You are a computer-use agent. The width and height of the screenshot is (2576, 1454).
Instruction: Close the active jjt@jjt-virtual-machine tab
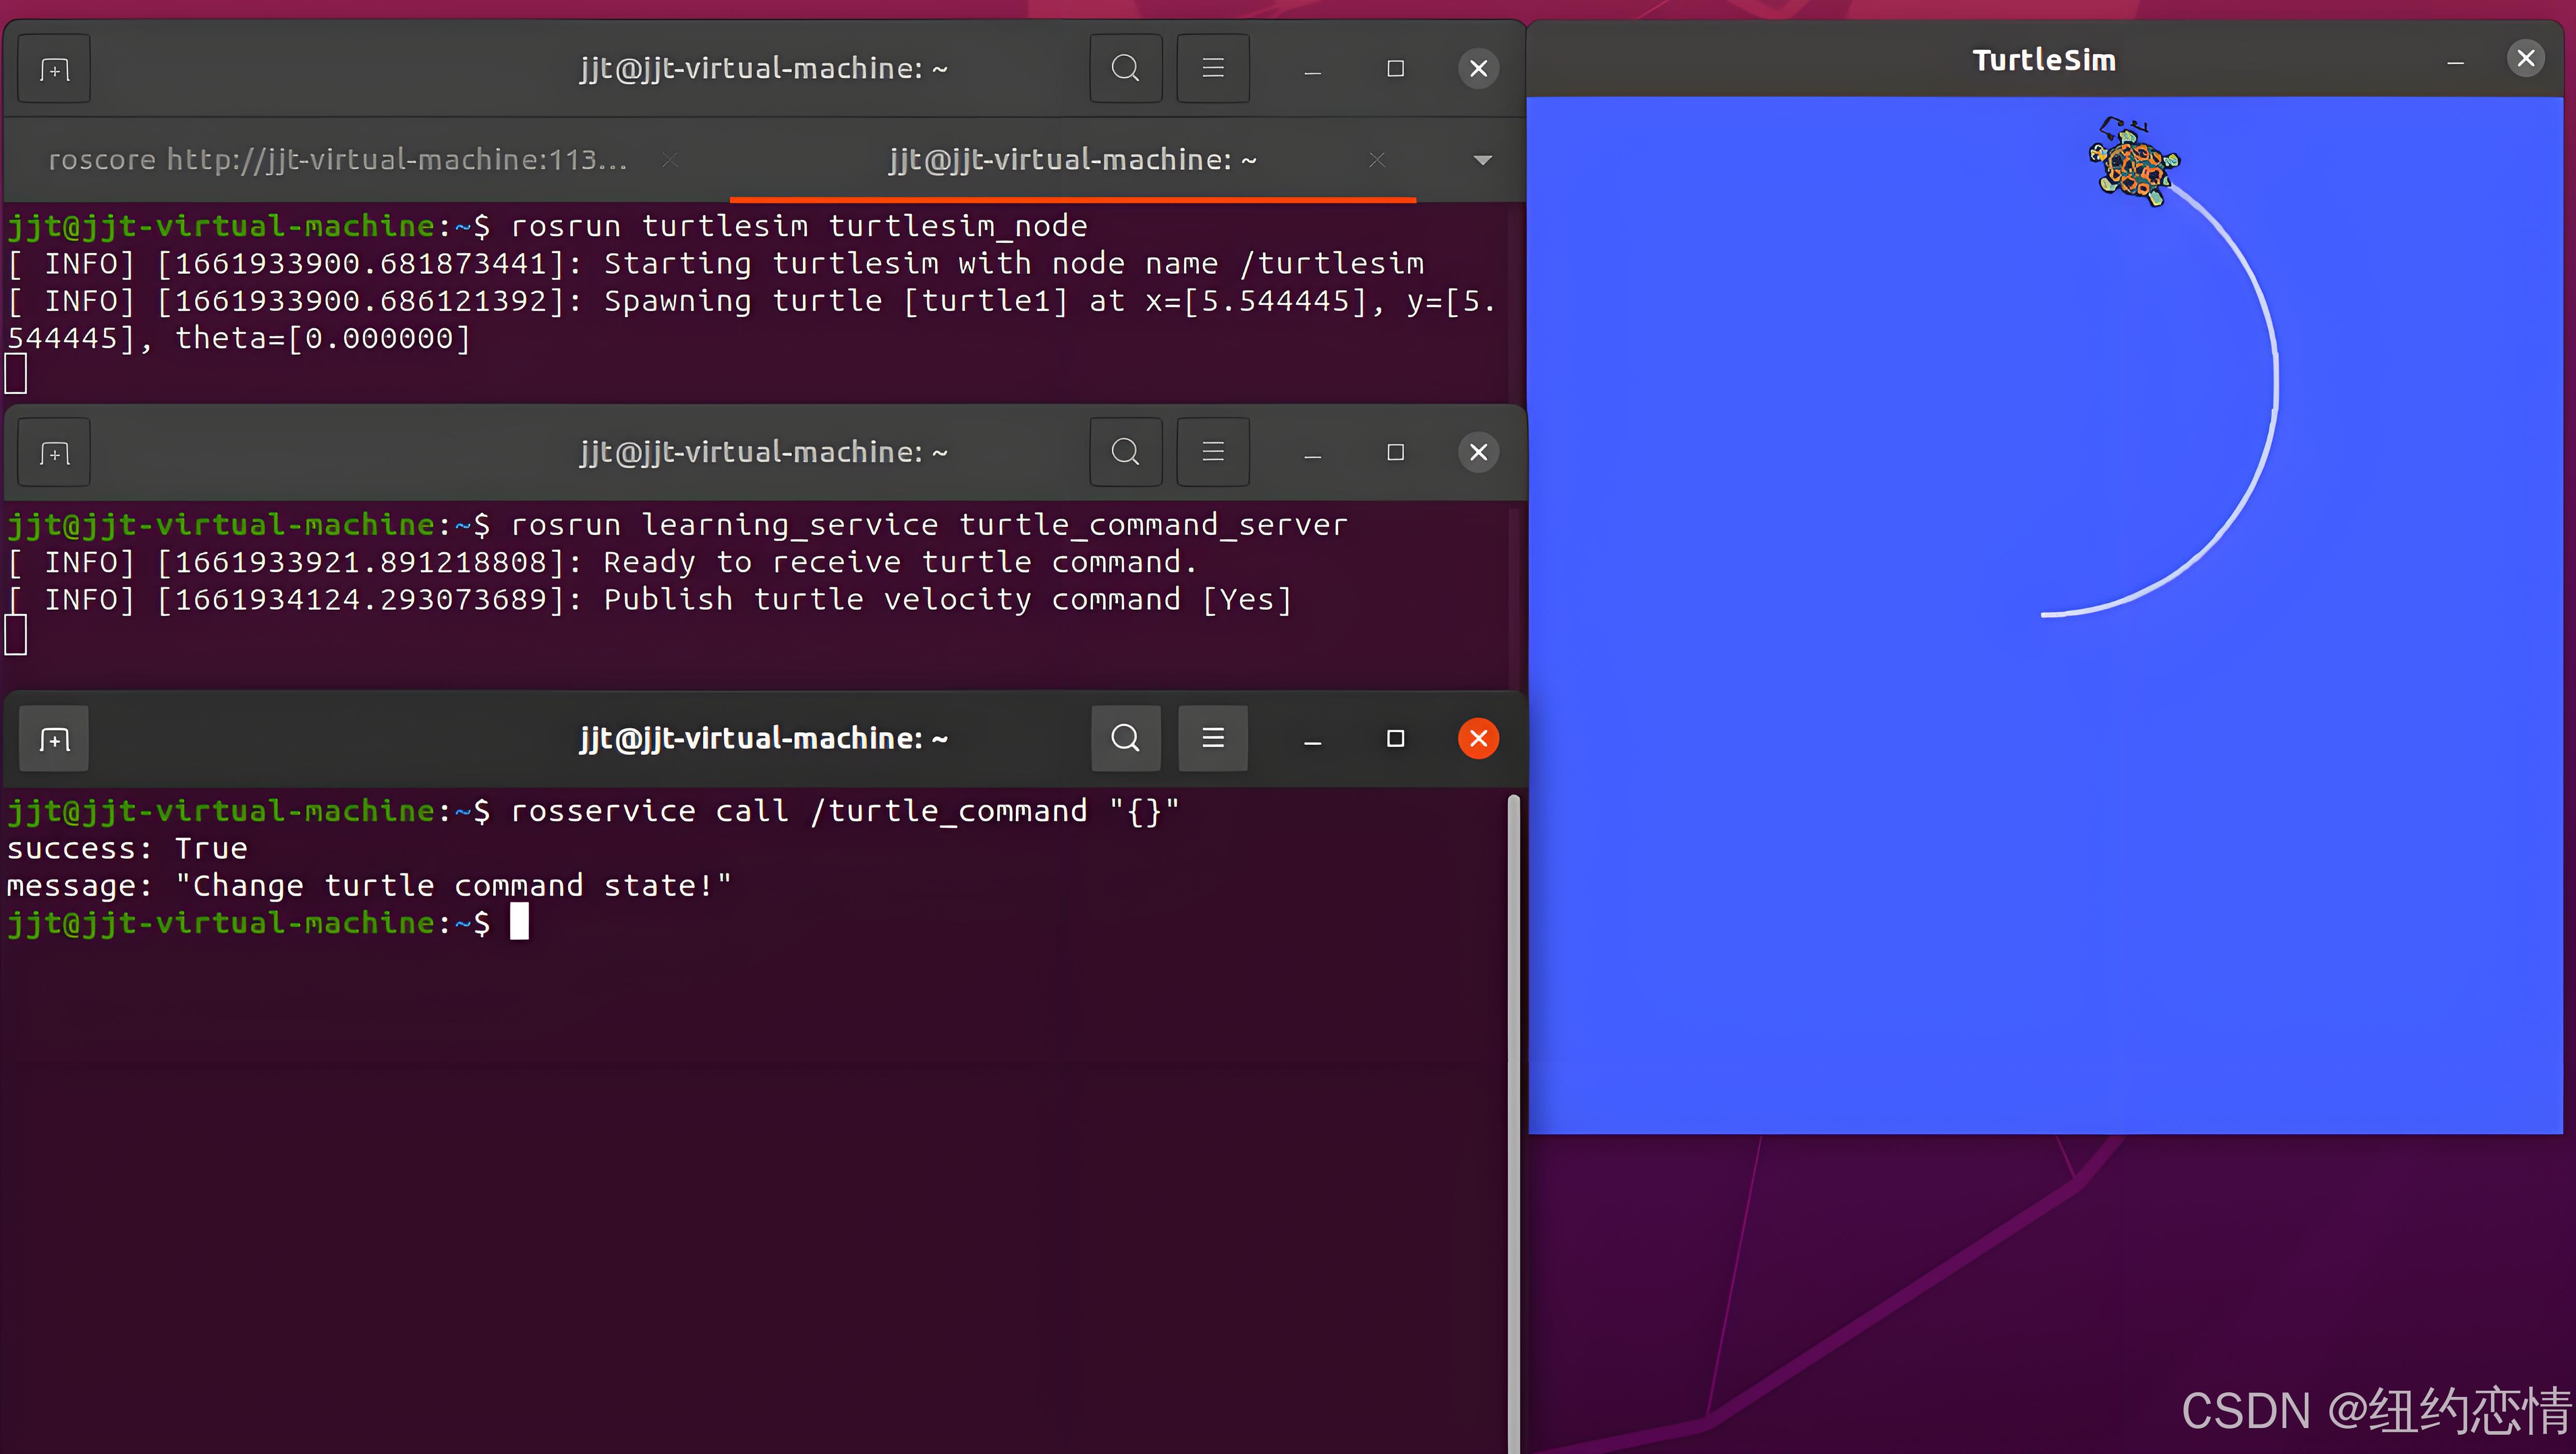point(1377,160)
